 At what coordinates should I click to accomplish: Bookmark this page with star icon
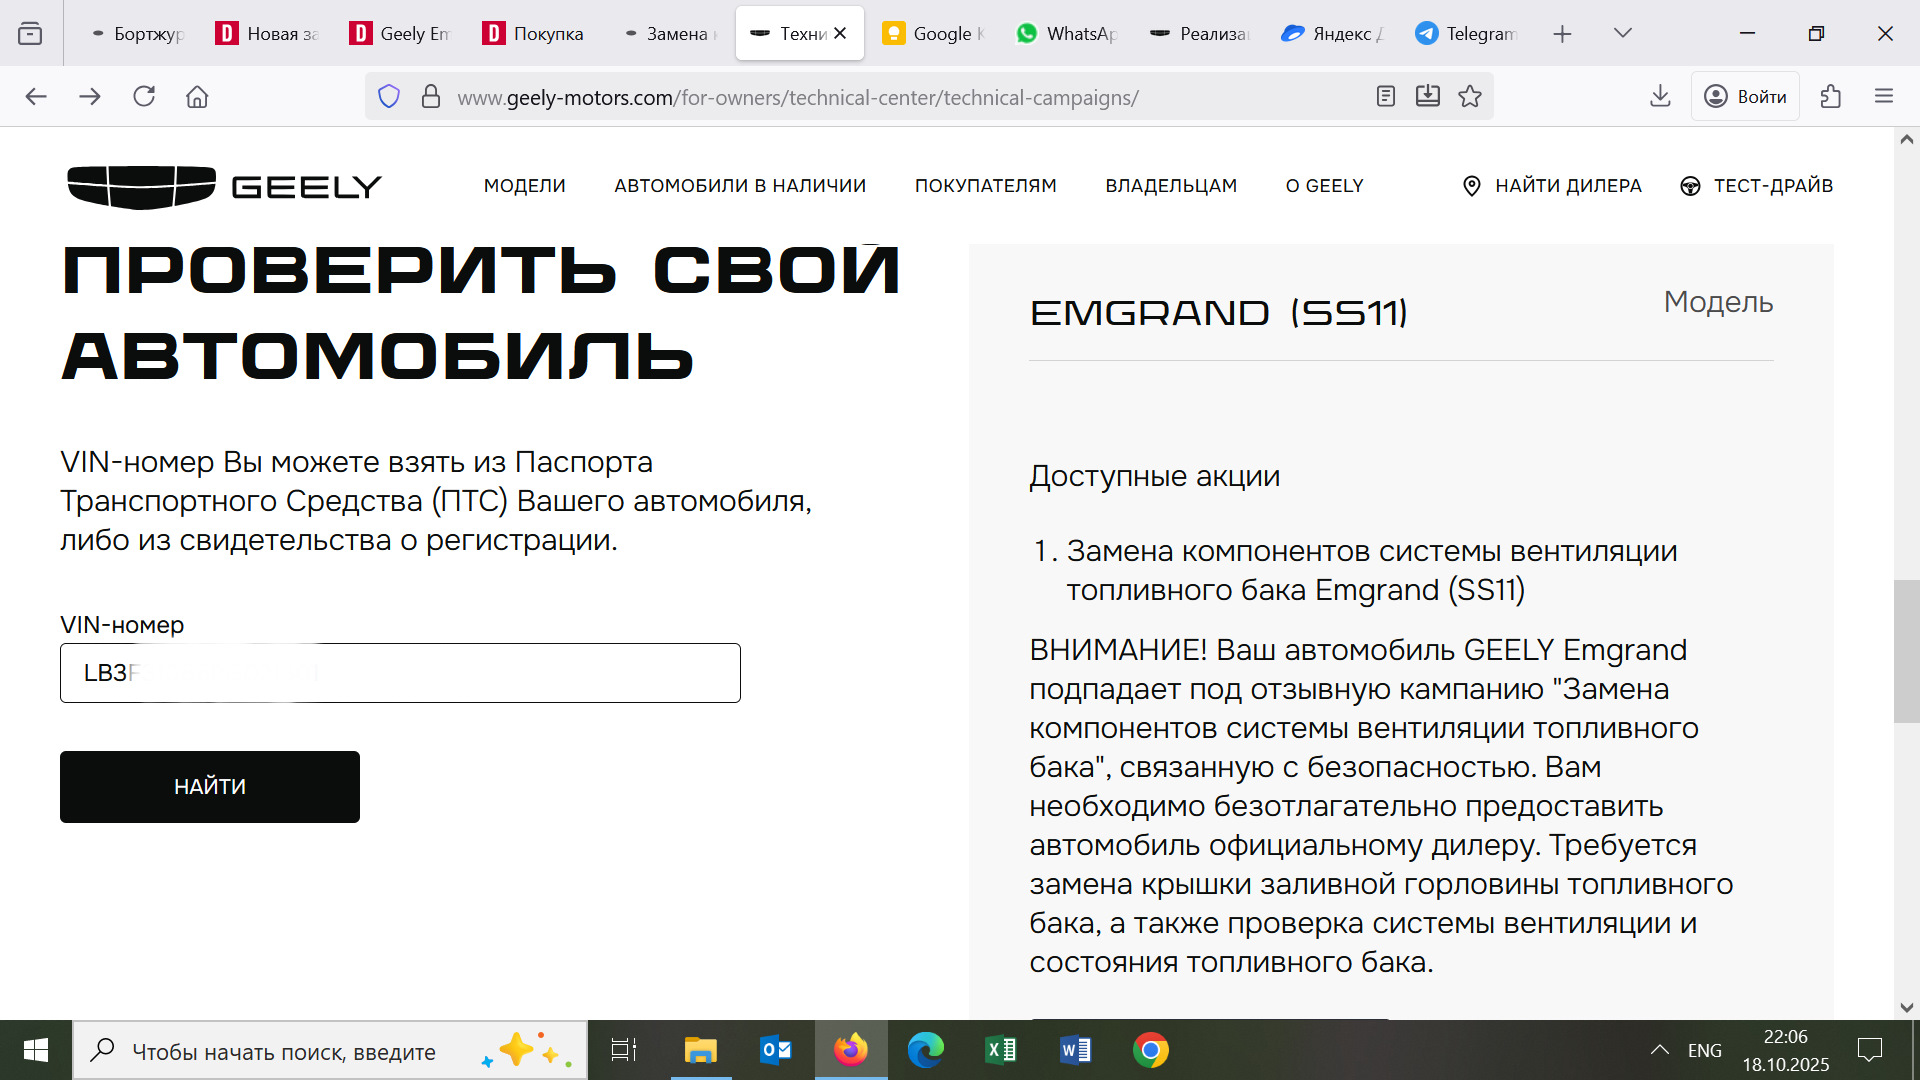(1469, 97)
